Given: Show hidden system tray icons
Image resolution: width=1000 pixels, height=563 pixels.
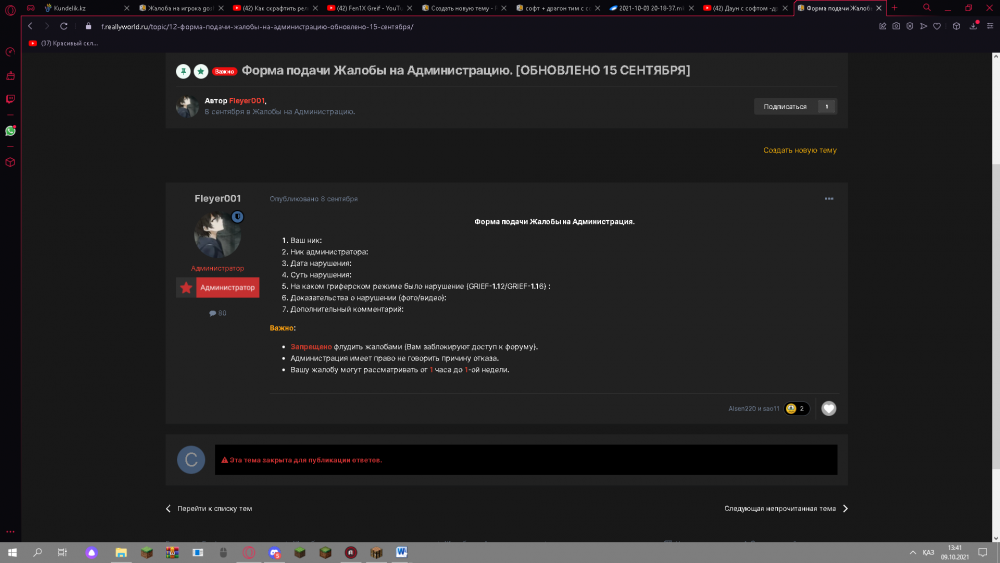Looking at the screenshot, I should point(913,552).
